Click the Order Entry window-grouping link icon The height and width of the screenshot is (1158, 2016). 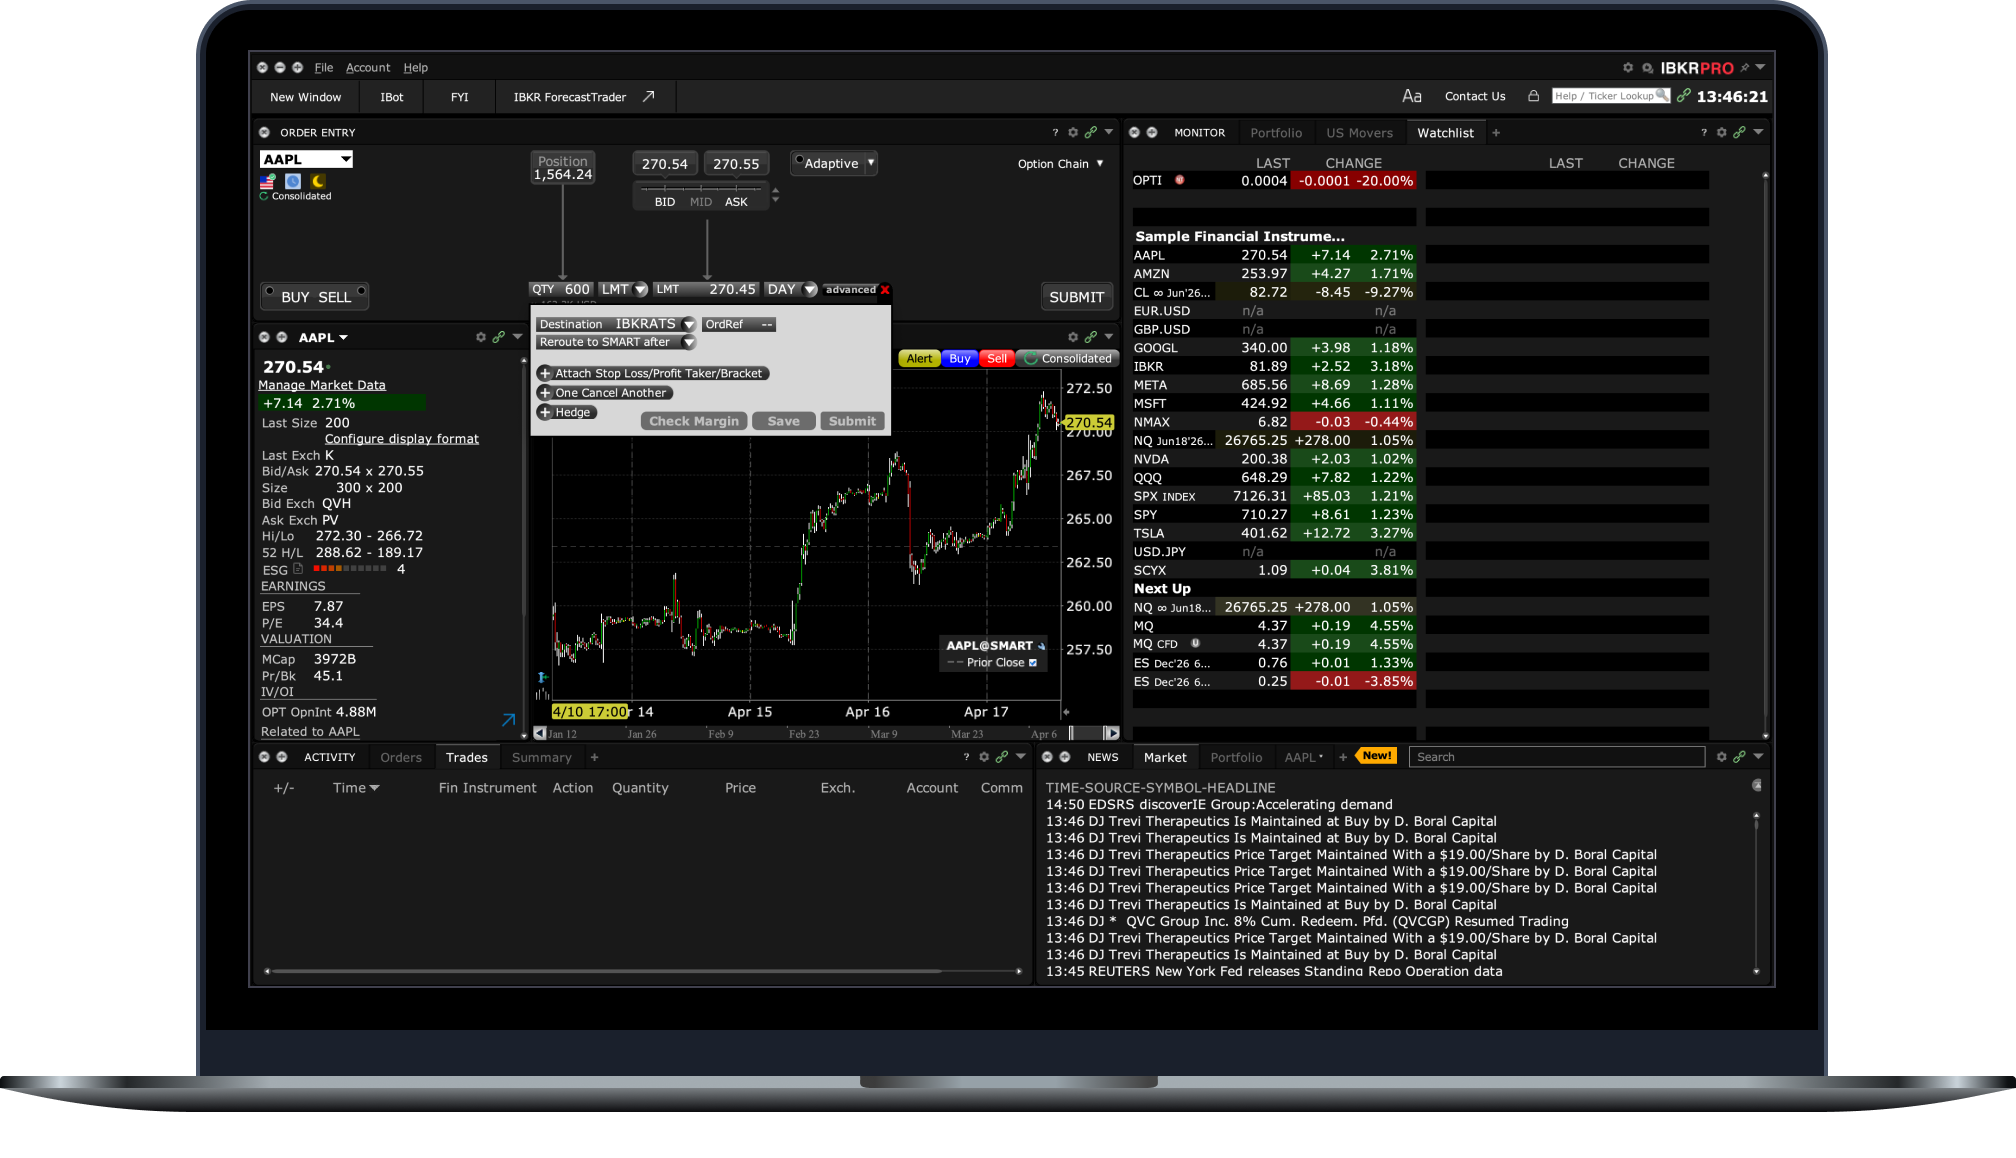[1091, 132]
